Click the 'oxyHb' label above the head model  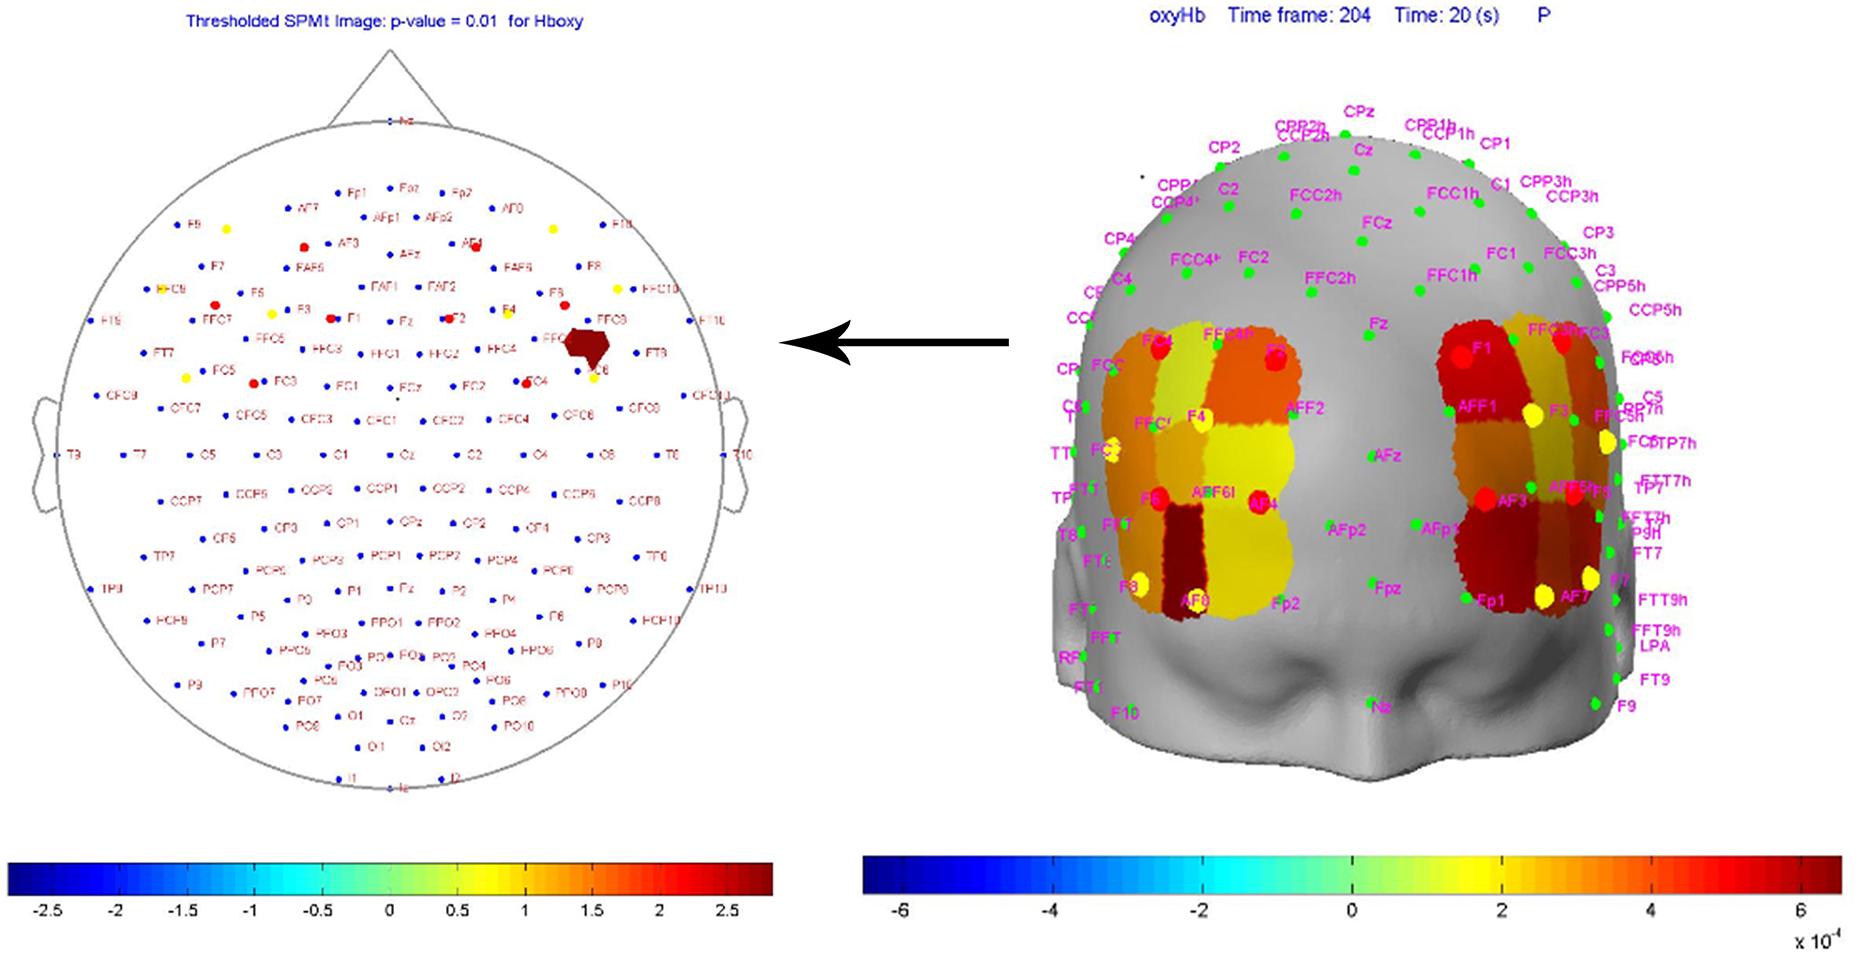point(1177,15)
